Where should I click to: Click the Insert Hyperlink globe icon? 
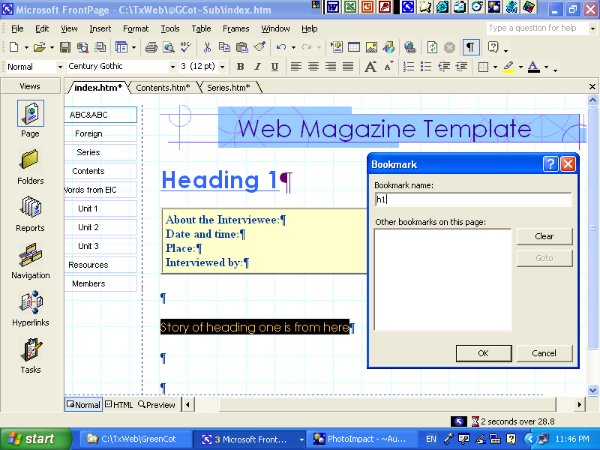click(410, 47)
